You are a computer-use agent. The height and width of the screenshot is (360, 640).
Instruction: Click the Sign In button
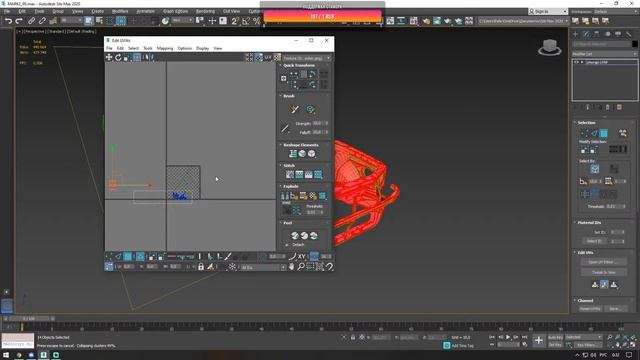point(541,11)
